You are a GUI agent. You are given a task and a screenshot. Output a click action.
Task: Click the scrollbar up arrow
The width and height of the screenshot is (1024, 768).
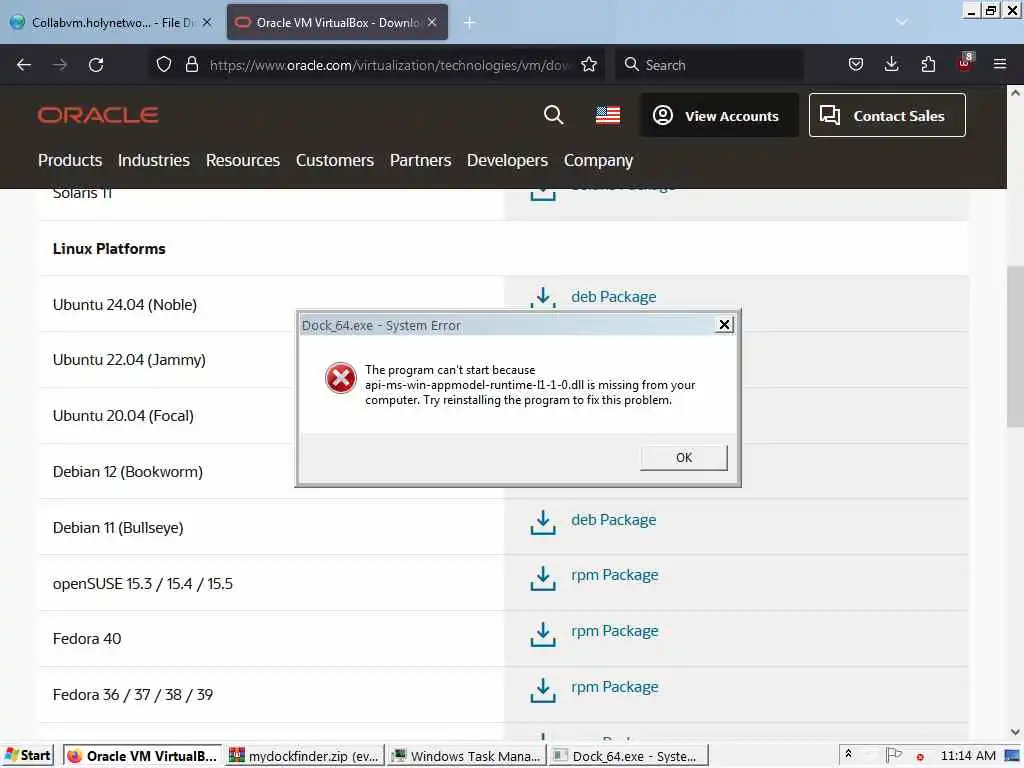[1015, 93]
